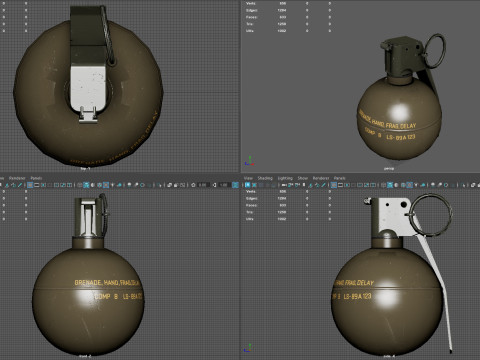Open View Transform dropdown in front panel
The image size is (480, 360).
pos(235,185)
